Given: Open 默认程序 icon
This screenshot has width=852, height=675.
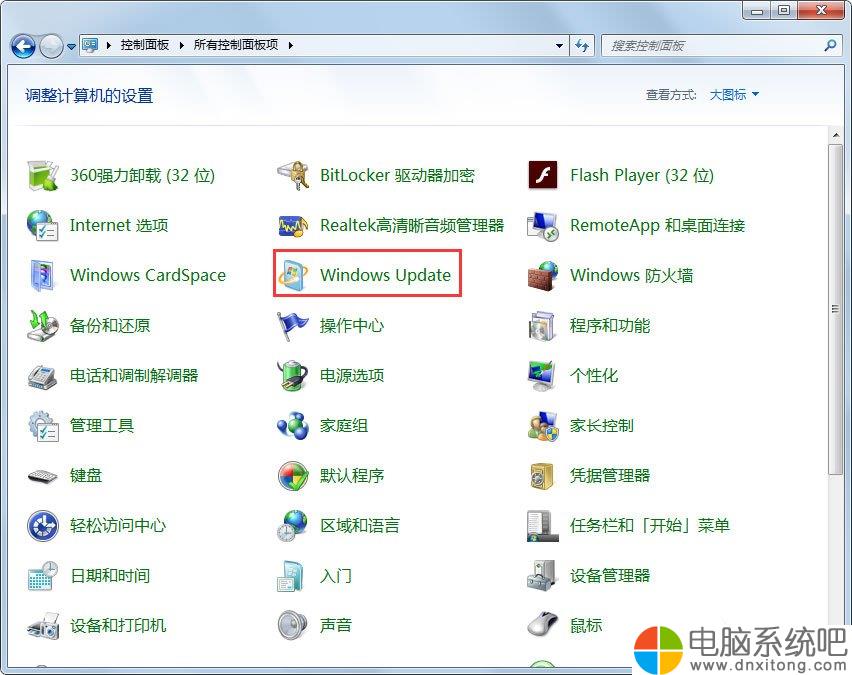Looking at the screenshot, I should [293, 476].
